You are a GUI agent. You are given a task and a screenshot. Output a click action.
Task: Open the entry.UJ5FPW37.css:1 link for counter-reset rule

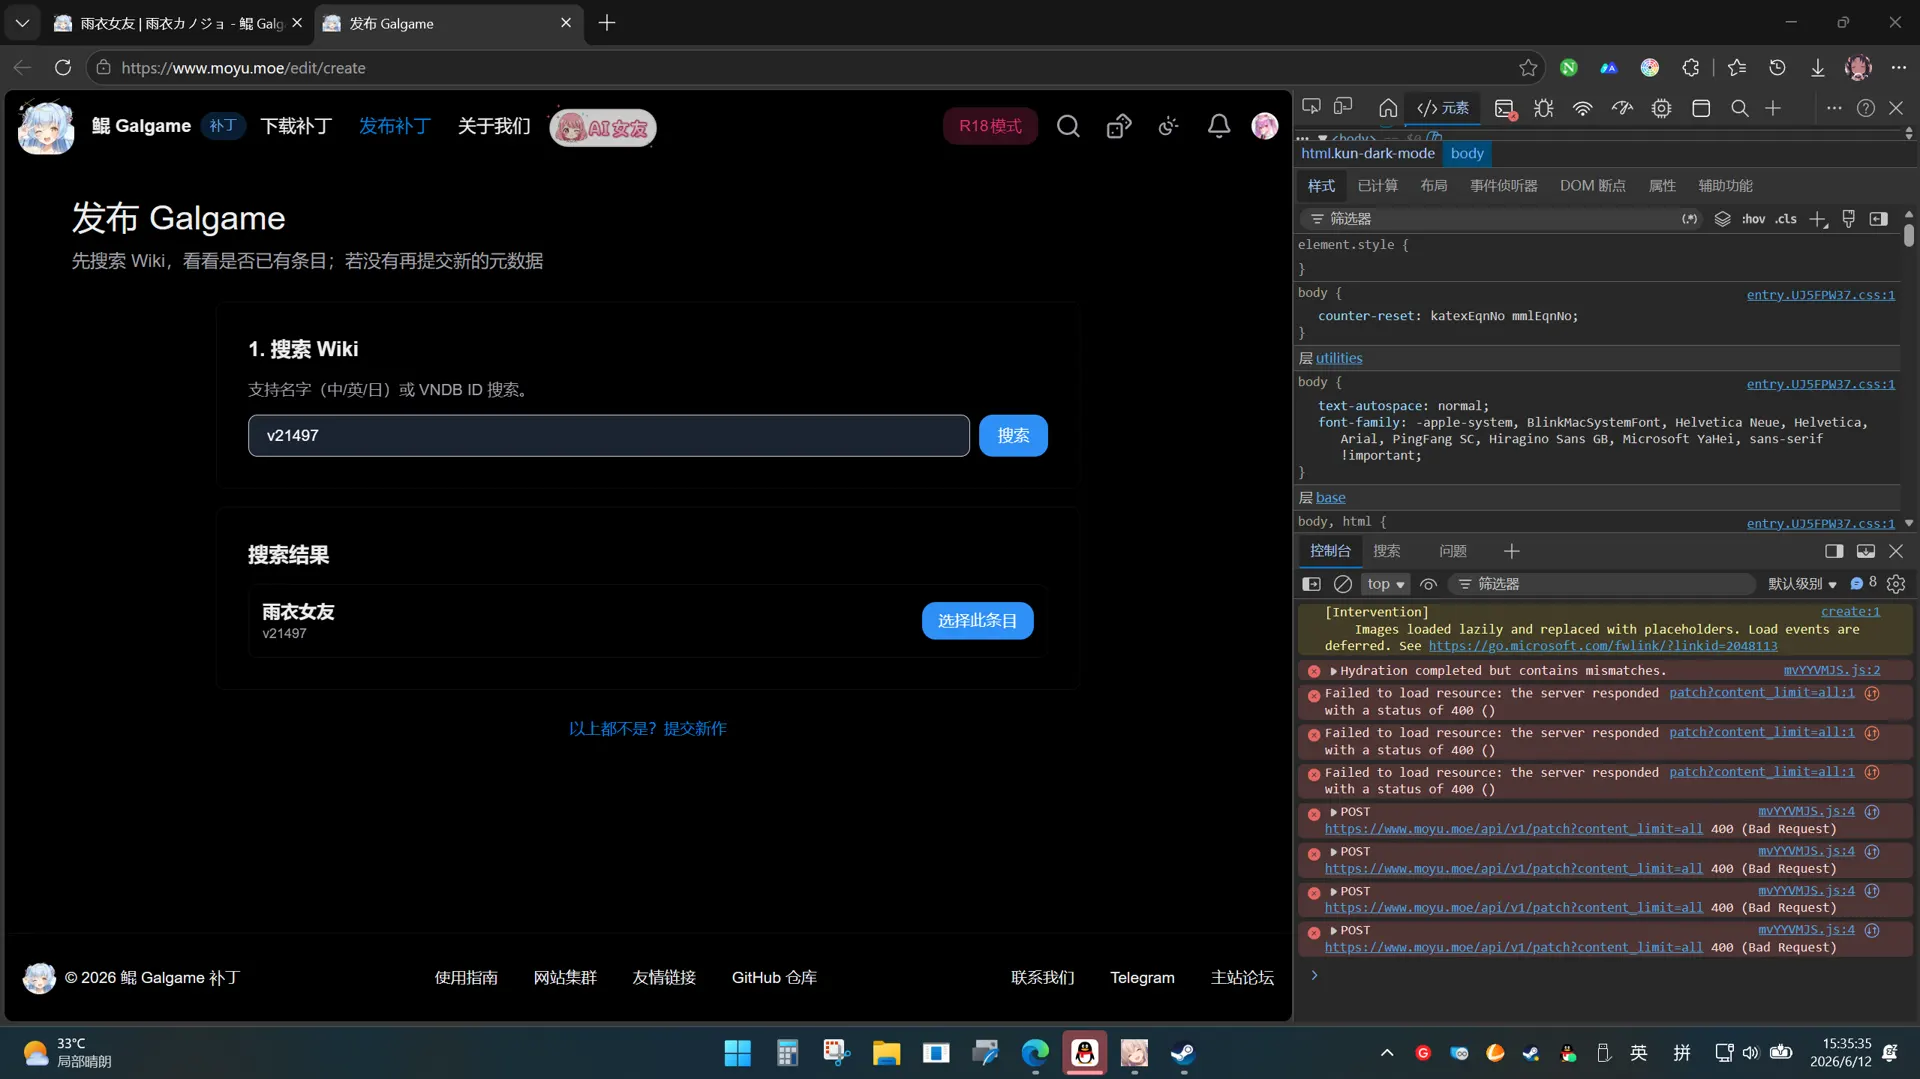(1820, 295)
